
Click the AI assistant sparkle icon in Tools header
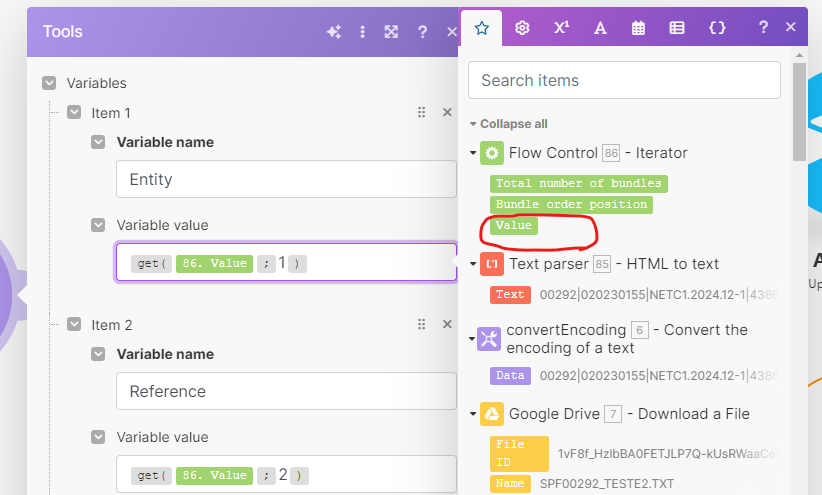click(x=334, y=32)
